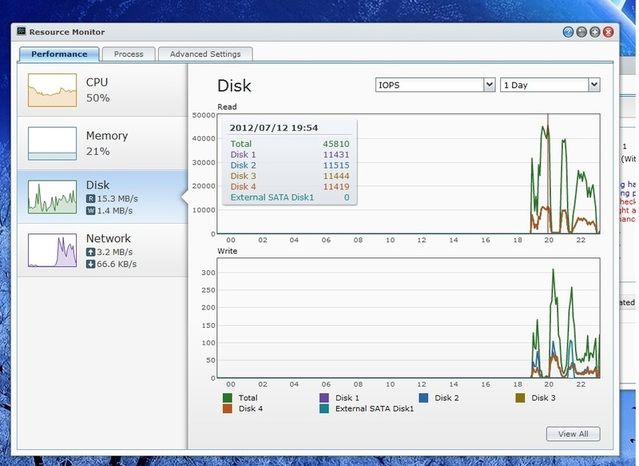The width and height of the screenshot is (639, 466).
Task: Open the 1 Day time range dropdown
Action: point(550,85)
